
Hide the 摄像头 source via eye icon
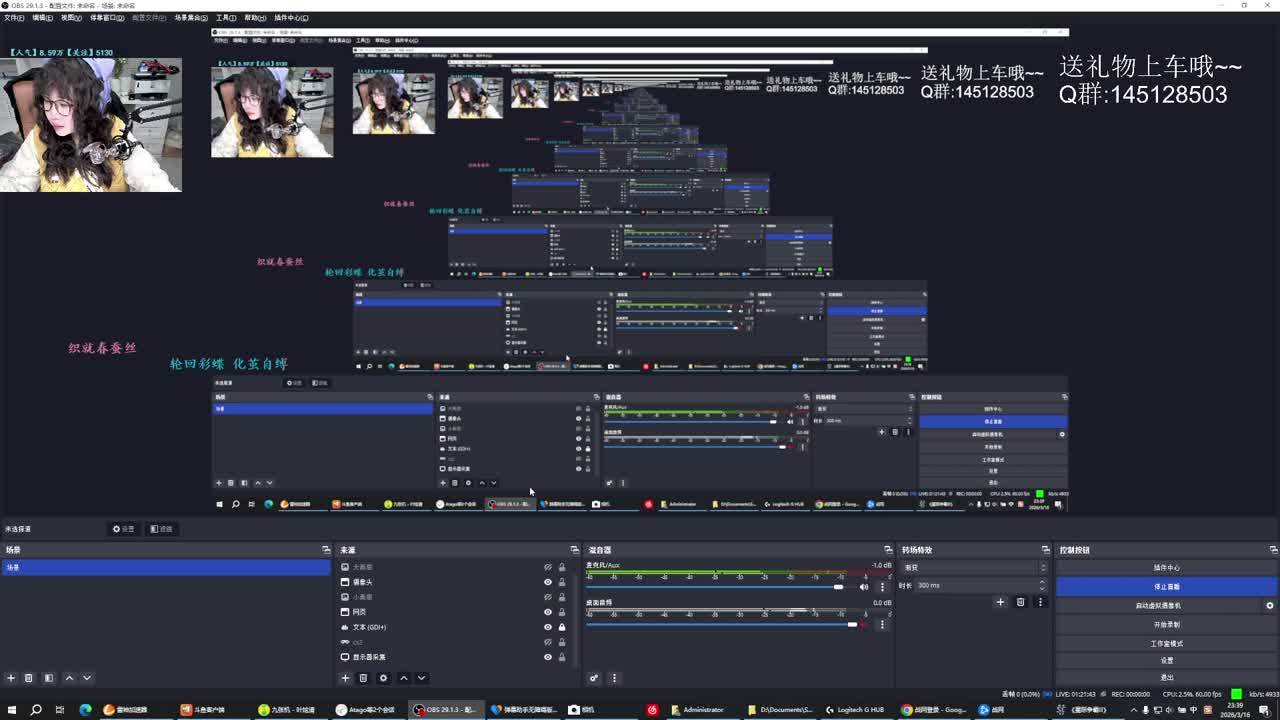548,582
